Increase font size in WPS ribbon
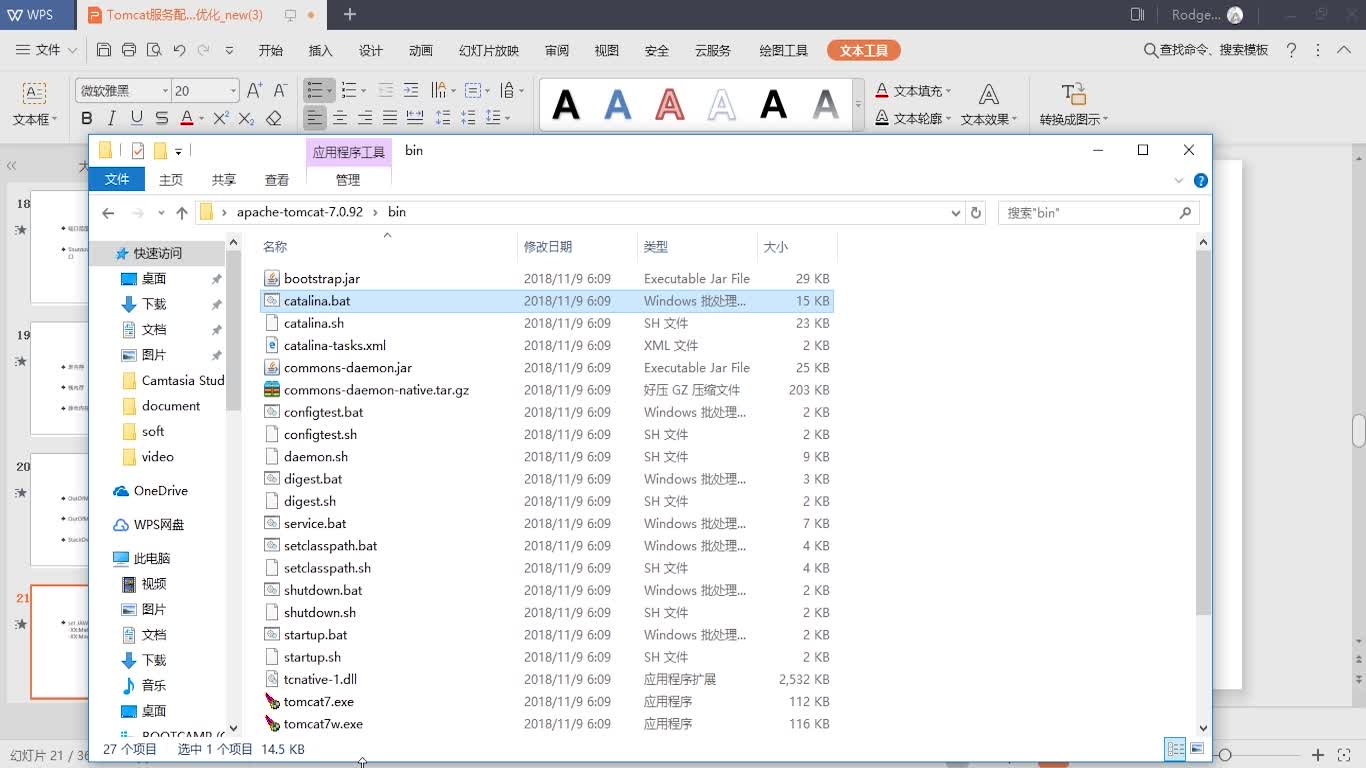This screenshot has width=1366, height=768. 255,90
